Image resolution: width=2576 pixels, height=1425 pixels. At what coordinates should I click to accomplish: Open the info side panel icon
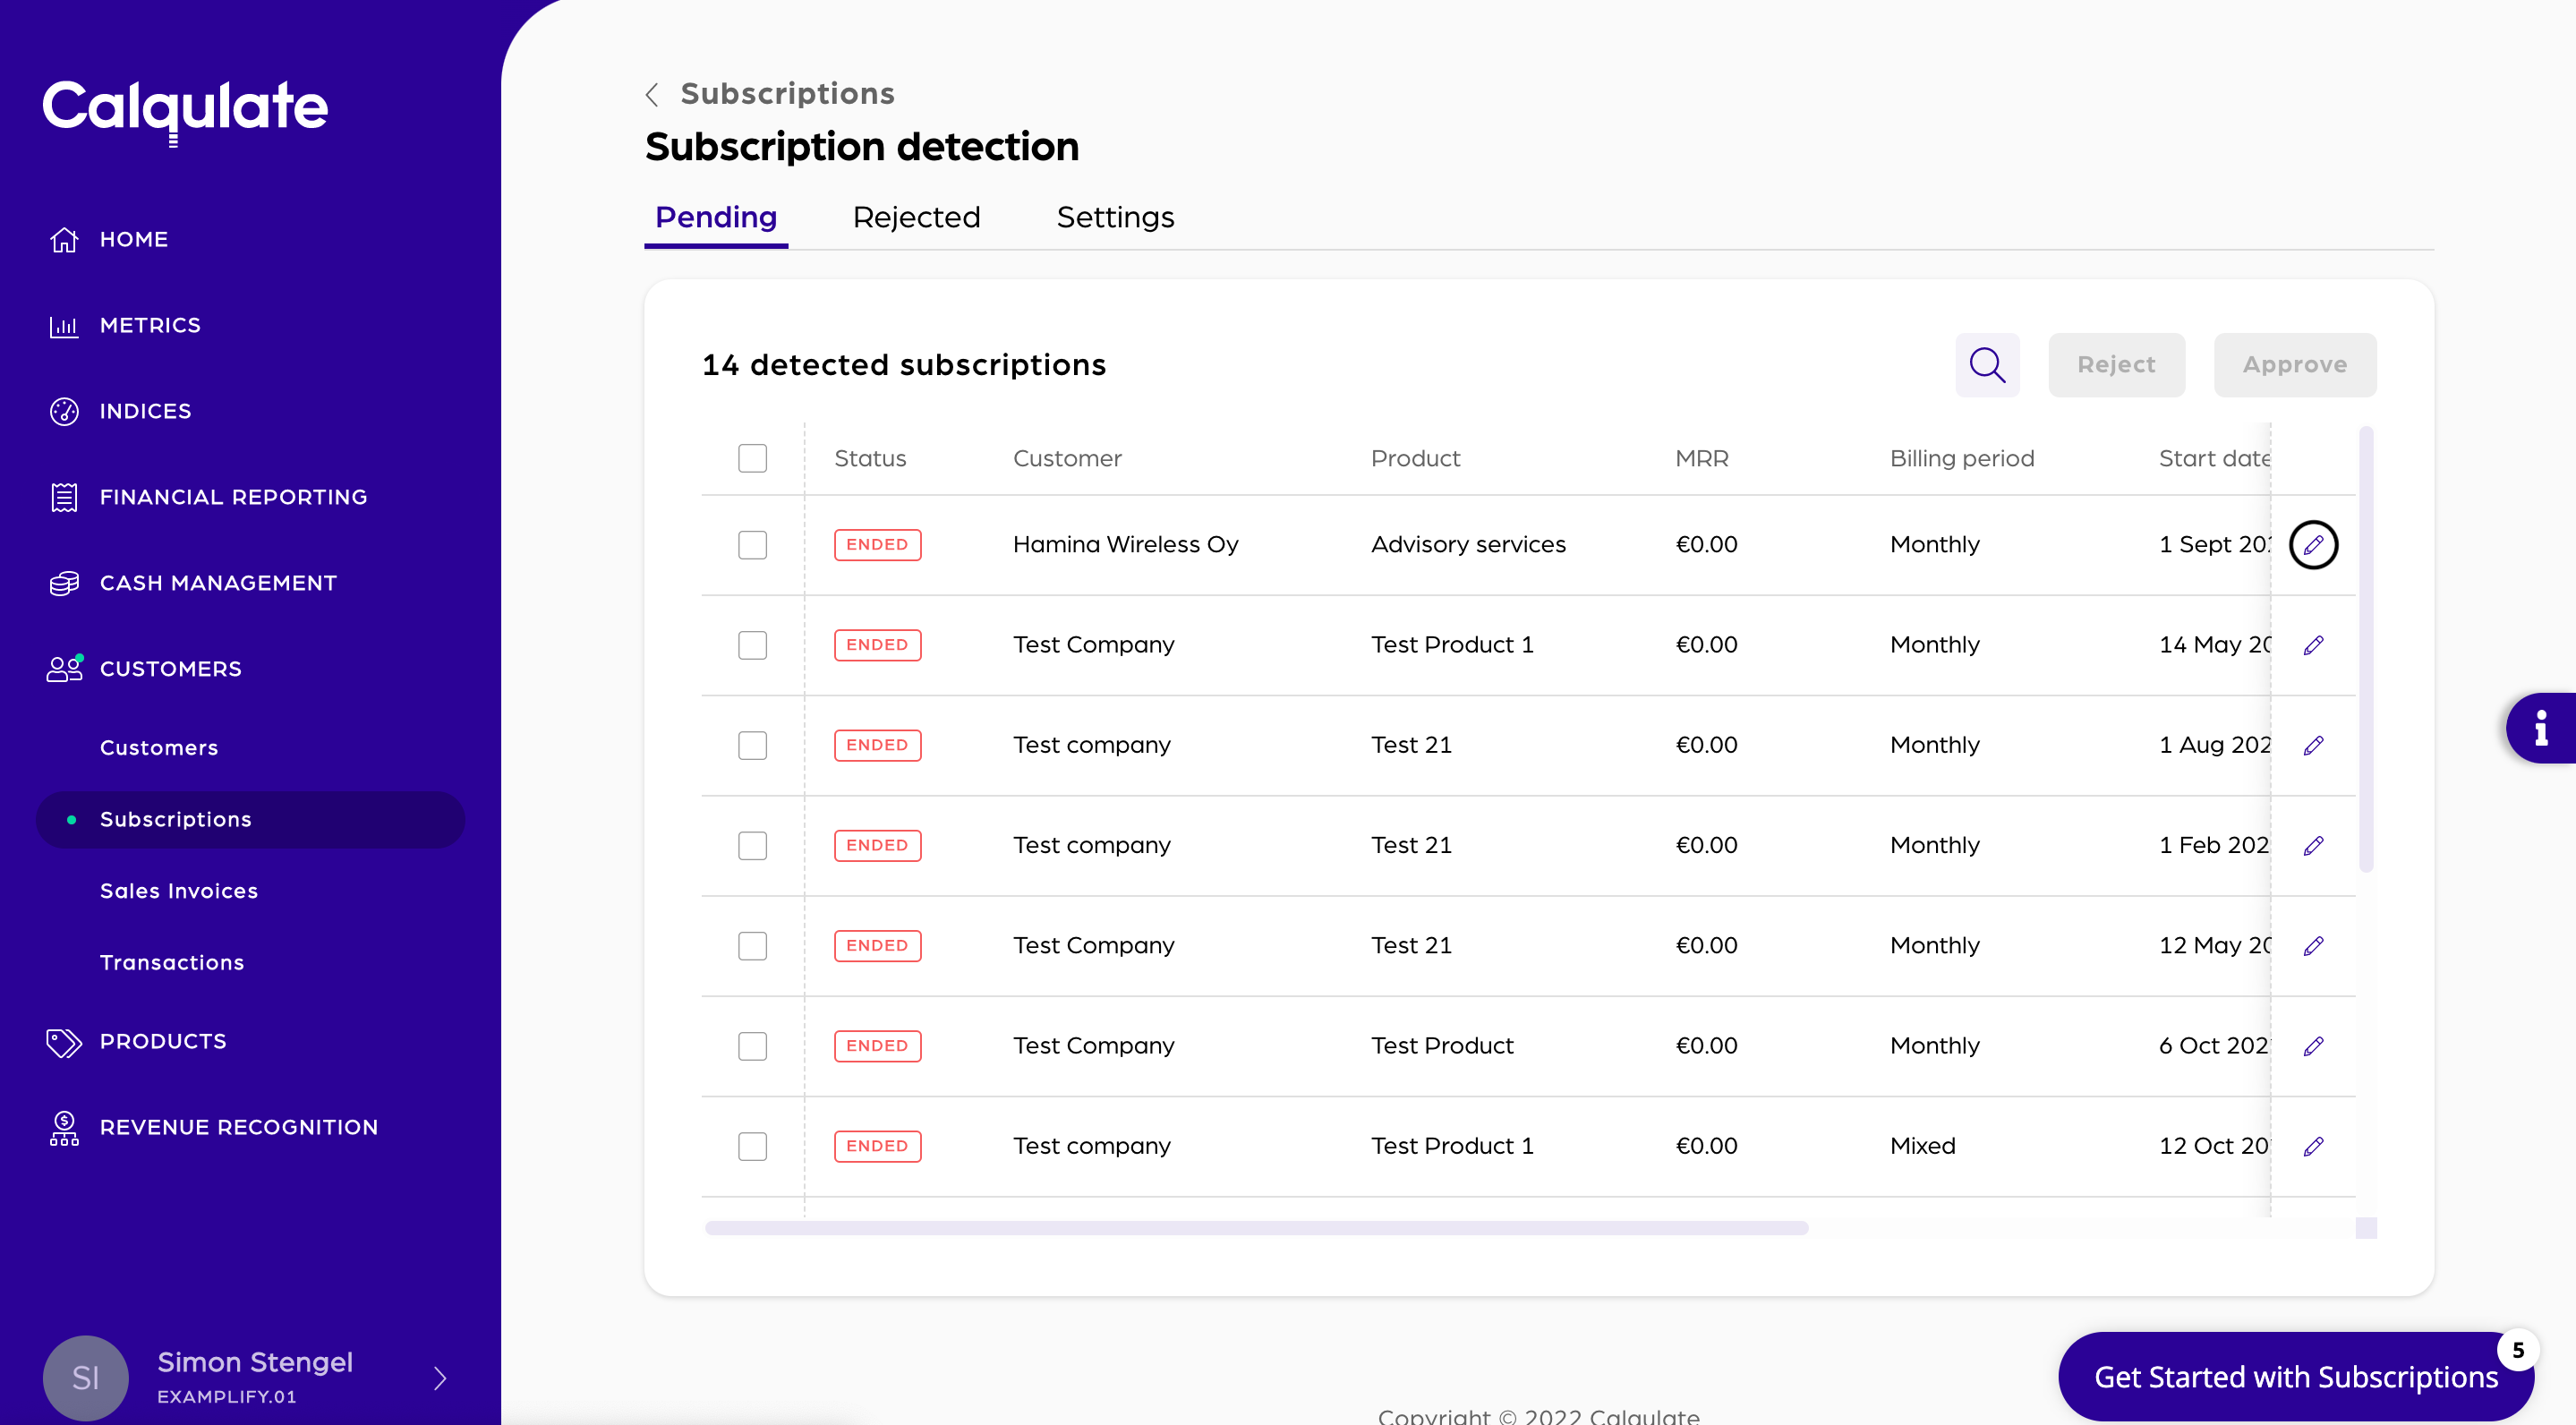2541,728
